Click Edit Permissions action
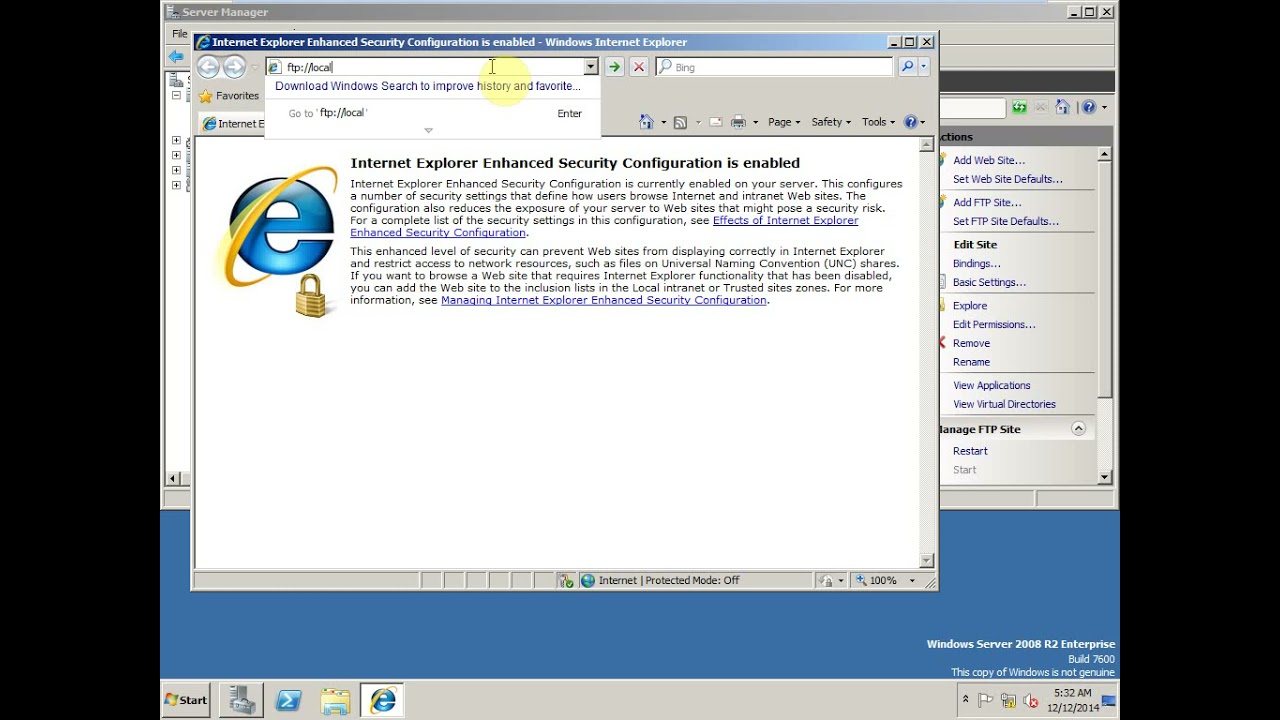 click(994, 325)
